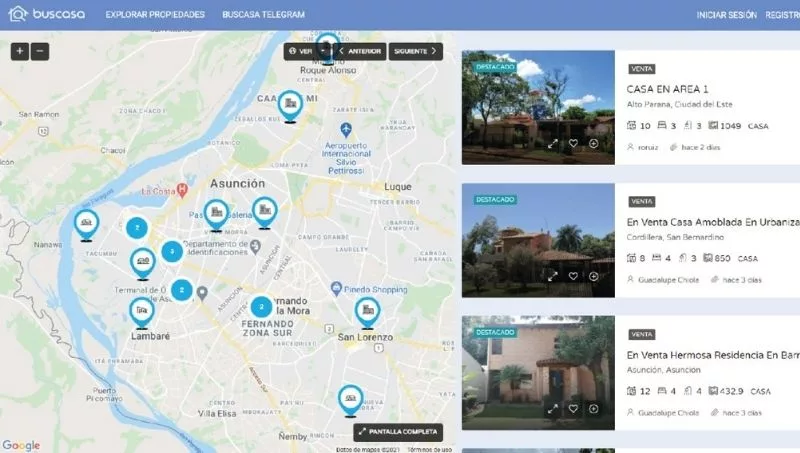Open Buscasa Telegram menu item
The width and height of the screenshot is (800, 453).
tap(263, 15)
